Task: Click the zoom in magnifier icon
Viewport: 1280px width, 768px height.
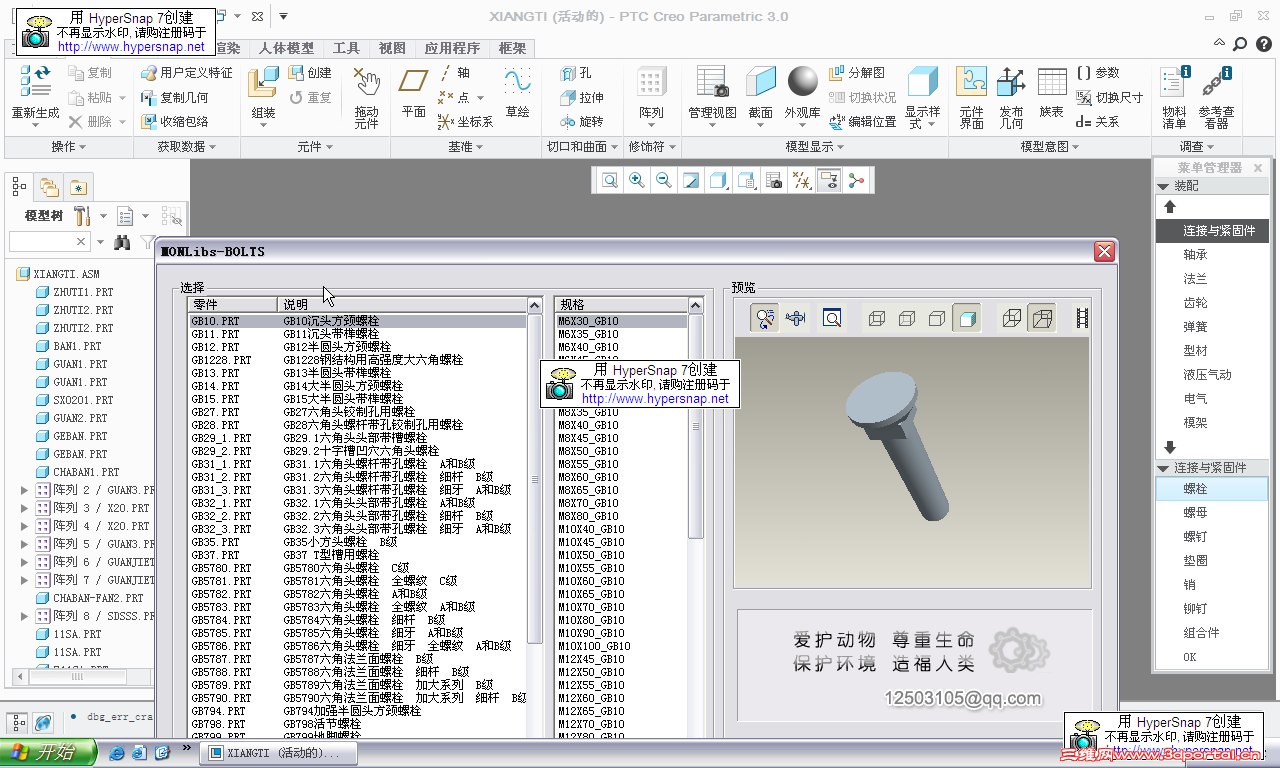Action: (636, 180)
